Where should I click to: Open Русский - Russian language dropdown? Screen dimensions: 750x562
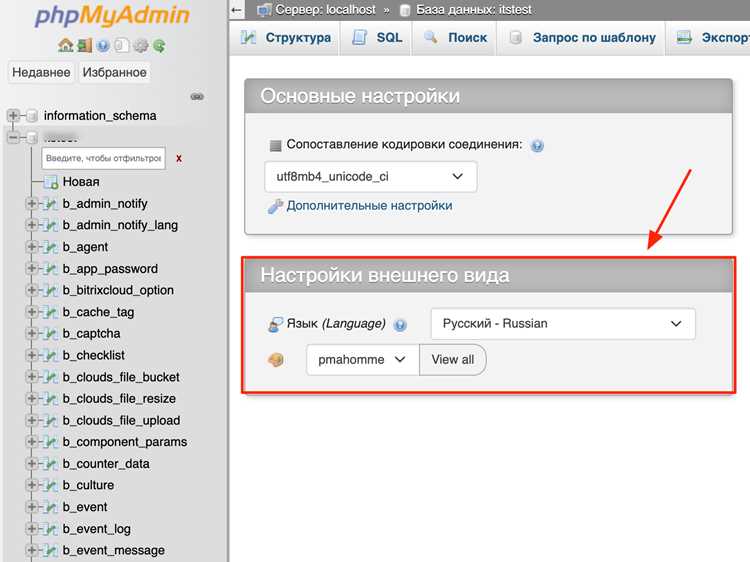(x=563, y=324)
